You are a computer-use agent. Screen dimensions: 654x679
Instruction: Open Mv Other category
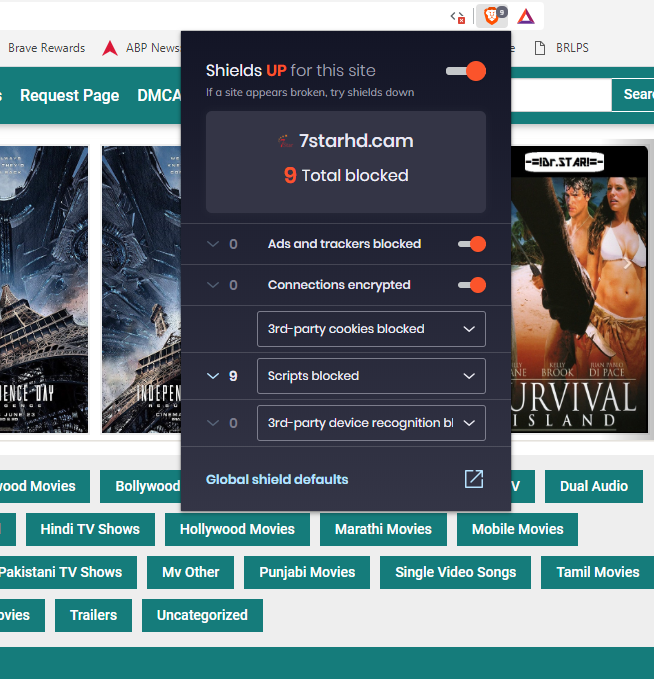pos(191,572)
